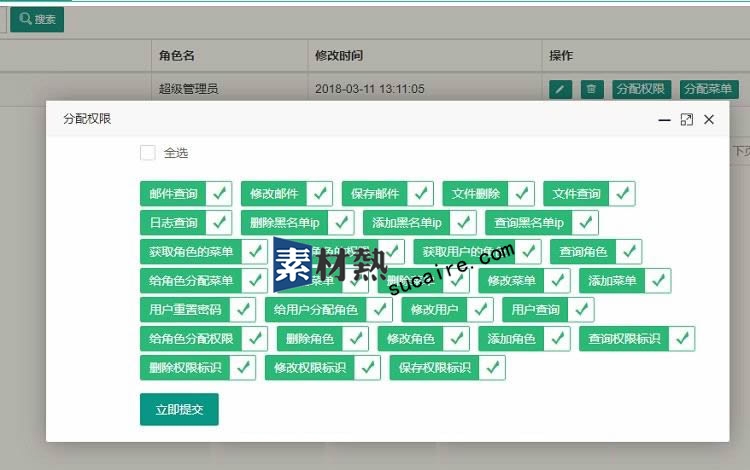This screenshot has width=750, height=470.
Task: Uncheck the 给角色分配权限 permission
Action: click(204, 339)
